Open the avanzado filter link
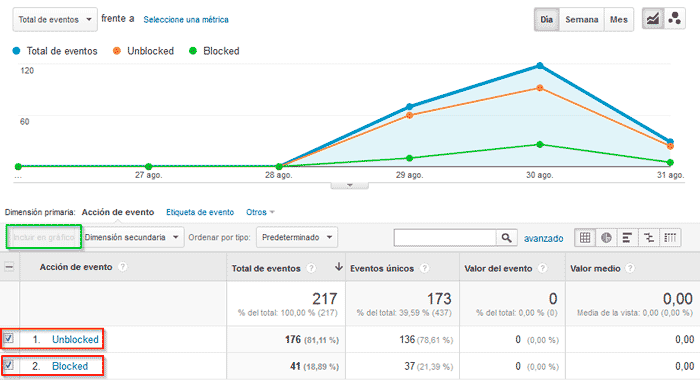 pyautogui.click(x=543, y=238)
